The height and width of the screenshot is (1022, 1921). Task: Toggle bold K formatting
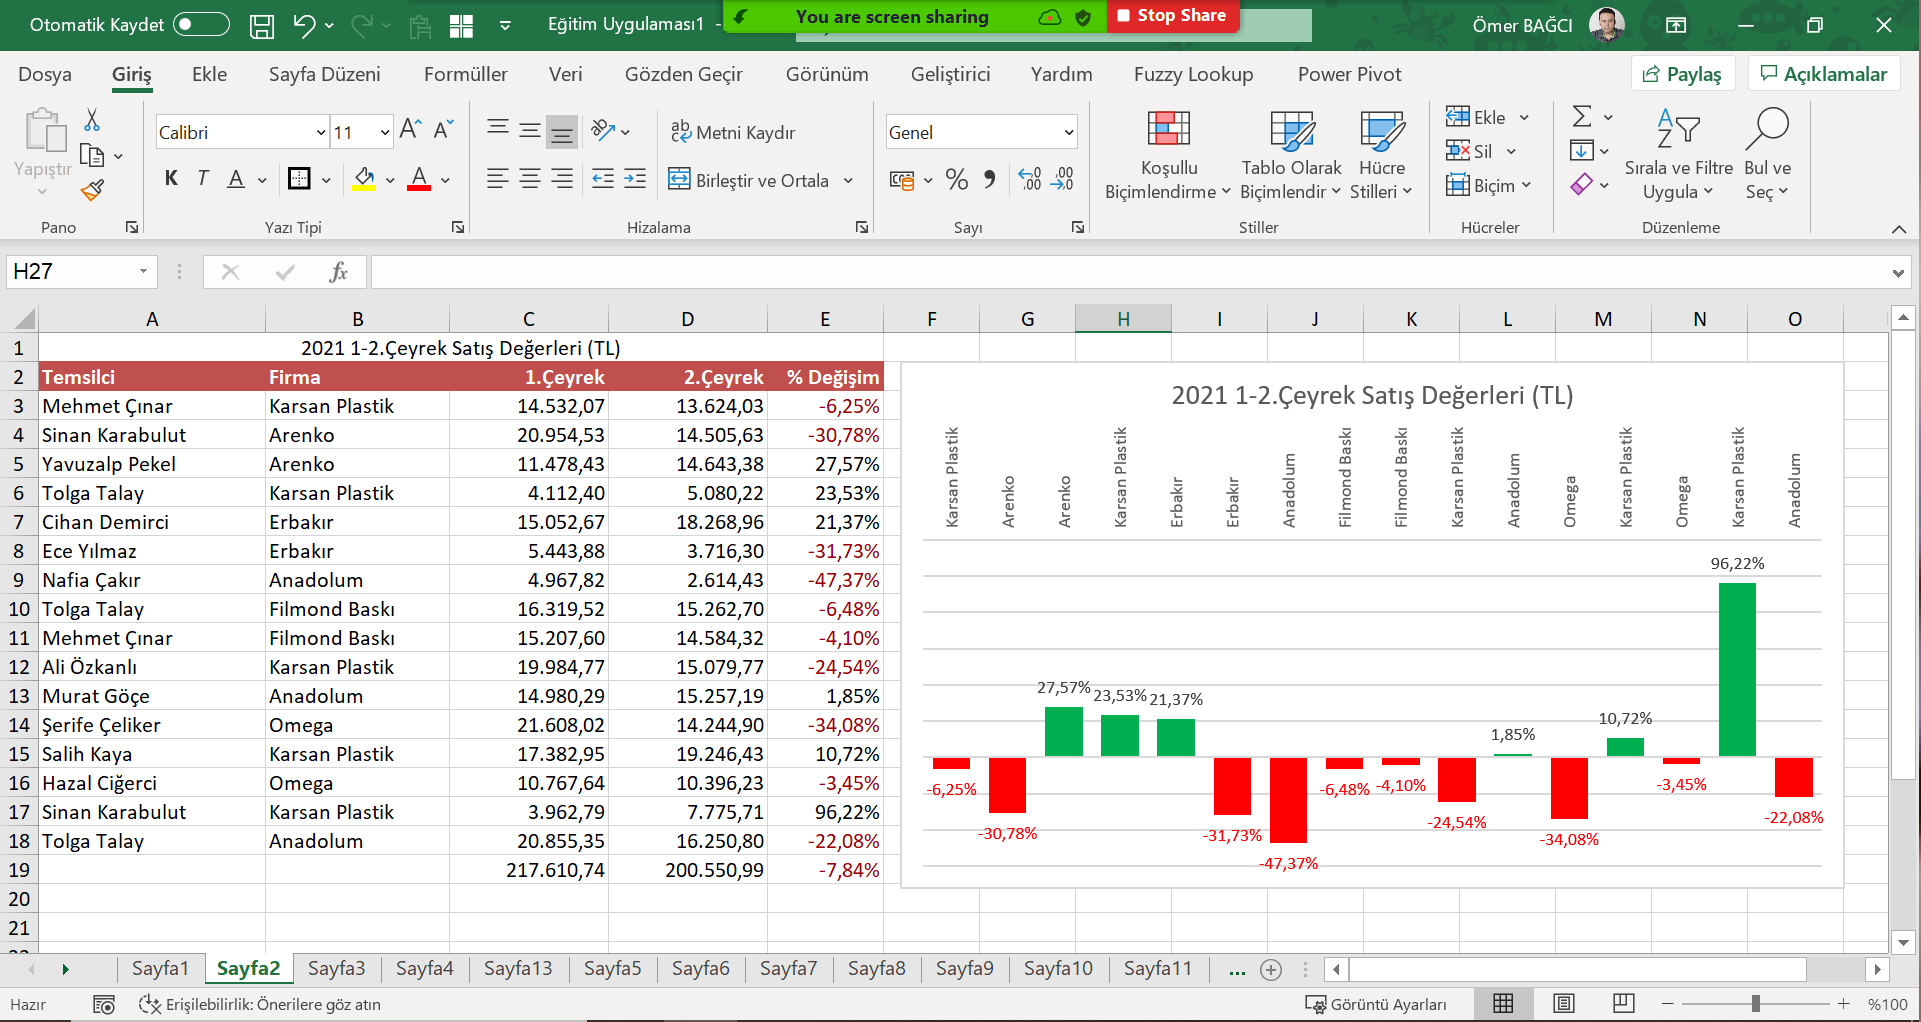coord(171,179)
